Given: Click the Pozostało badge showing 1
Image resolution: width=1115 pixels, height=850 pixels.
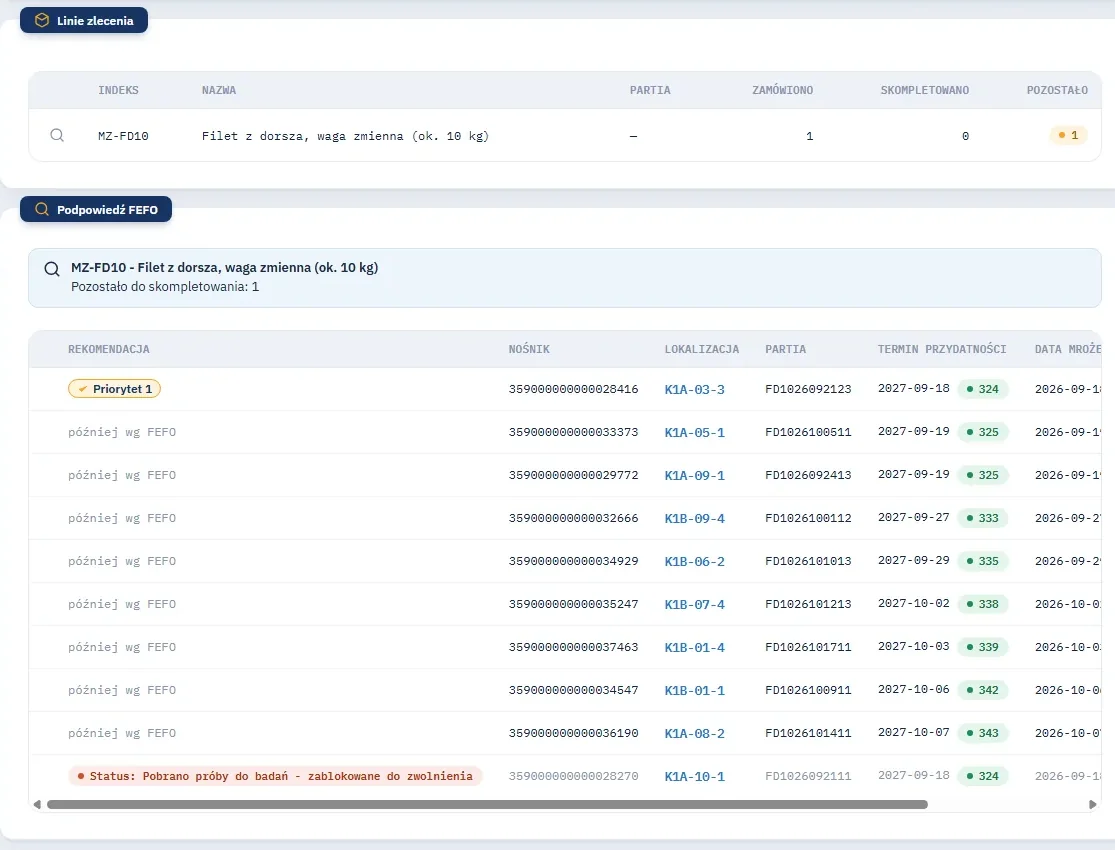Looking at the screenshot, I should coord(1068,135).
